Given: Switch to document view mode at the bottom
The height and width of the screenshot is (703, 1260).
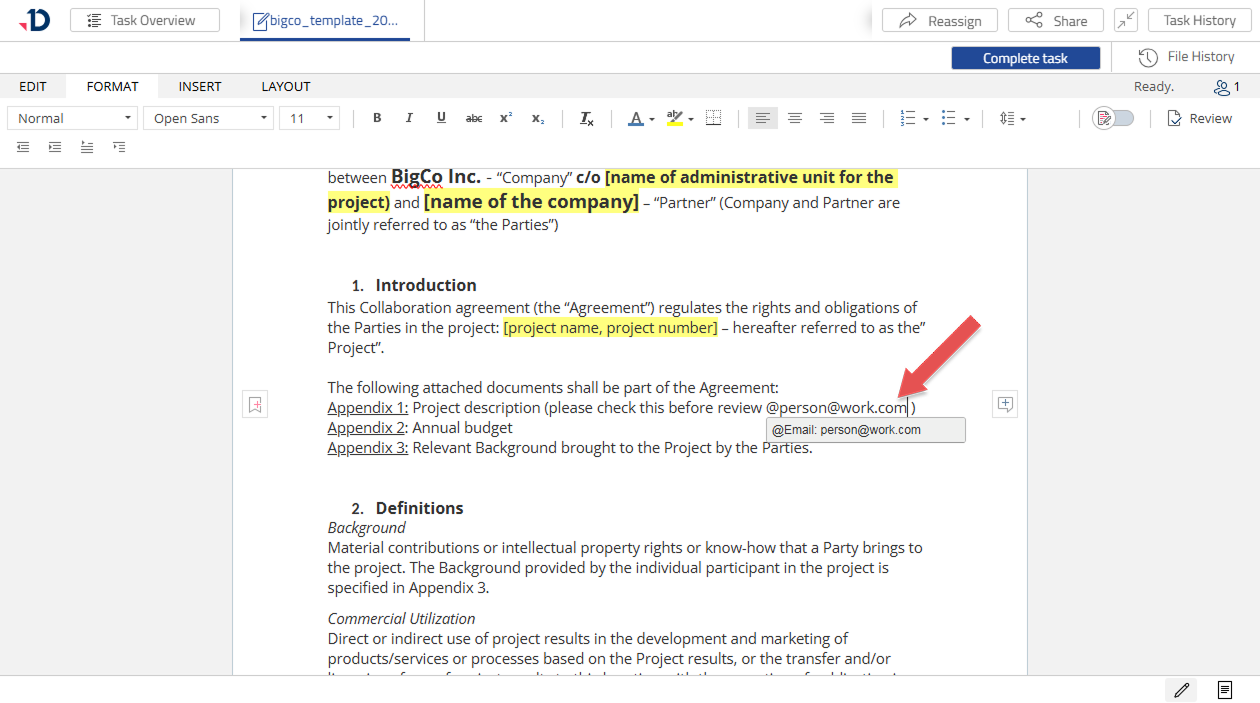Looking at the screenshot, I should point(1224,690).
